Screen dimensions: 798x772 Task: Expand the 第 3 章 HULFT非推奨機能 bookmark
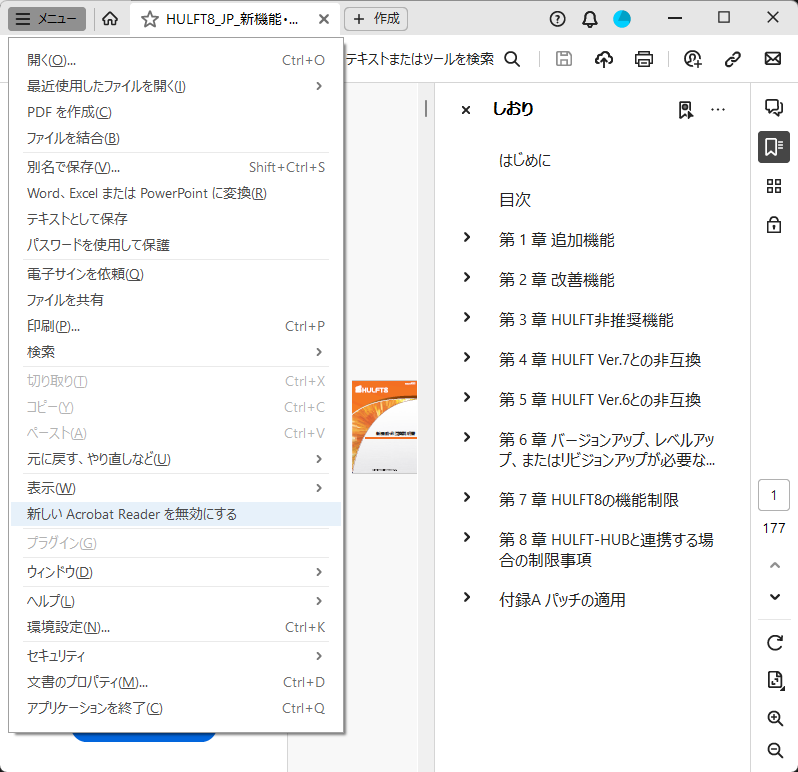[467, 317]
